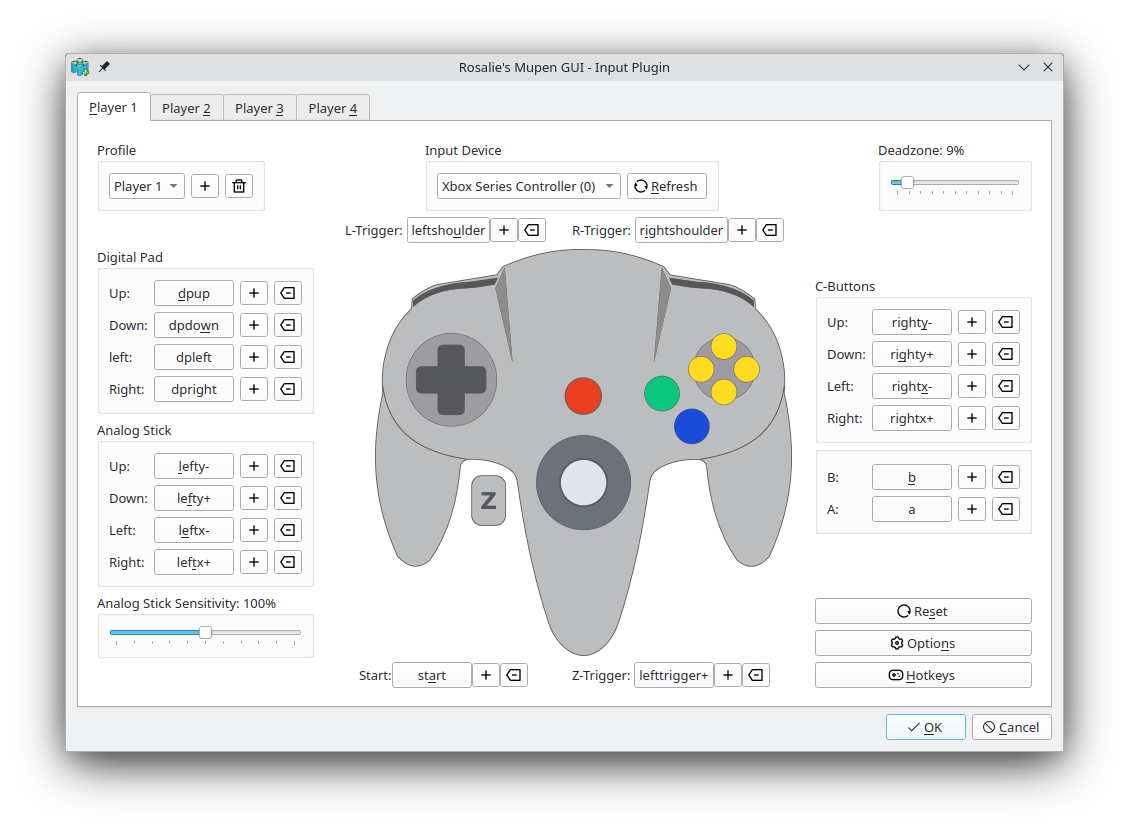Switch to the Player 2 tab
The height and width of the screenshot is (830, 1130).
pyautogui.click(x=187, y=108)
